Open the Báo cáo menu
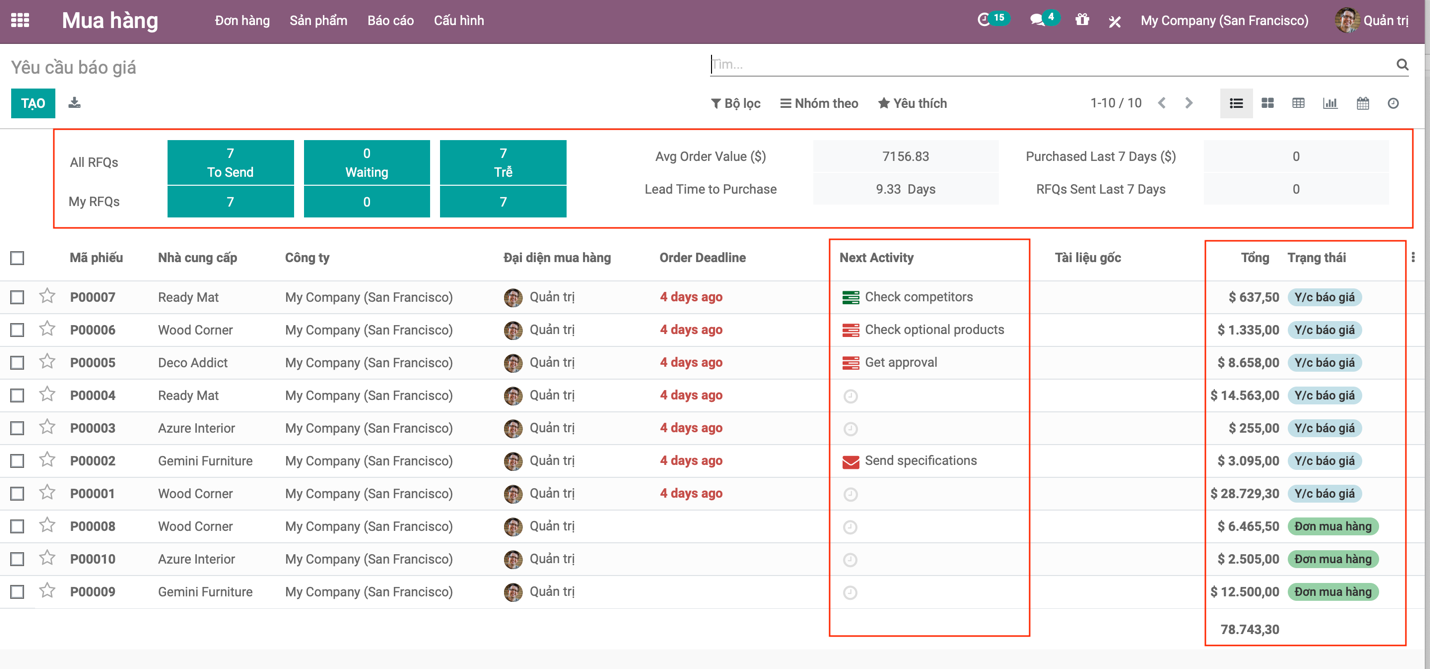This screenshot has height=669, width=1430. coord(390,20)
